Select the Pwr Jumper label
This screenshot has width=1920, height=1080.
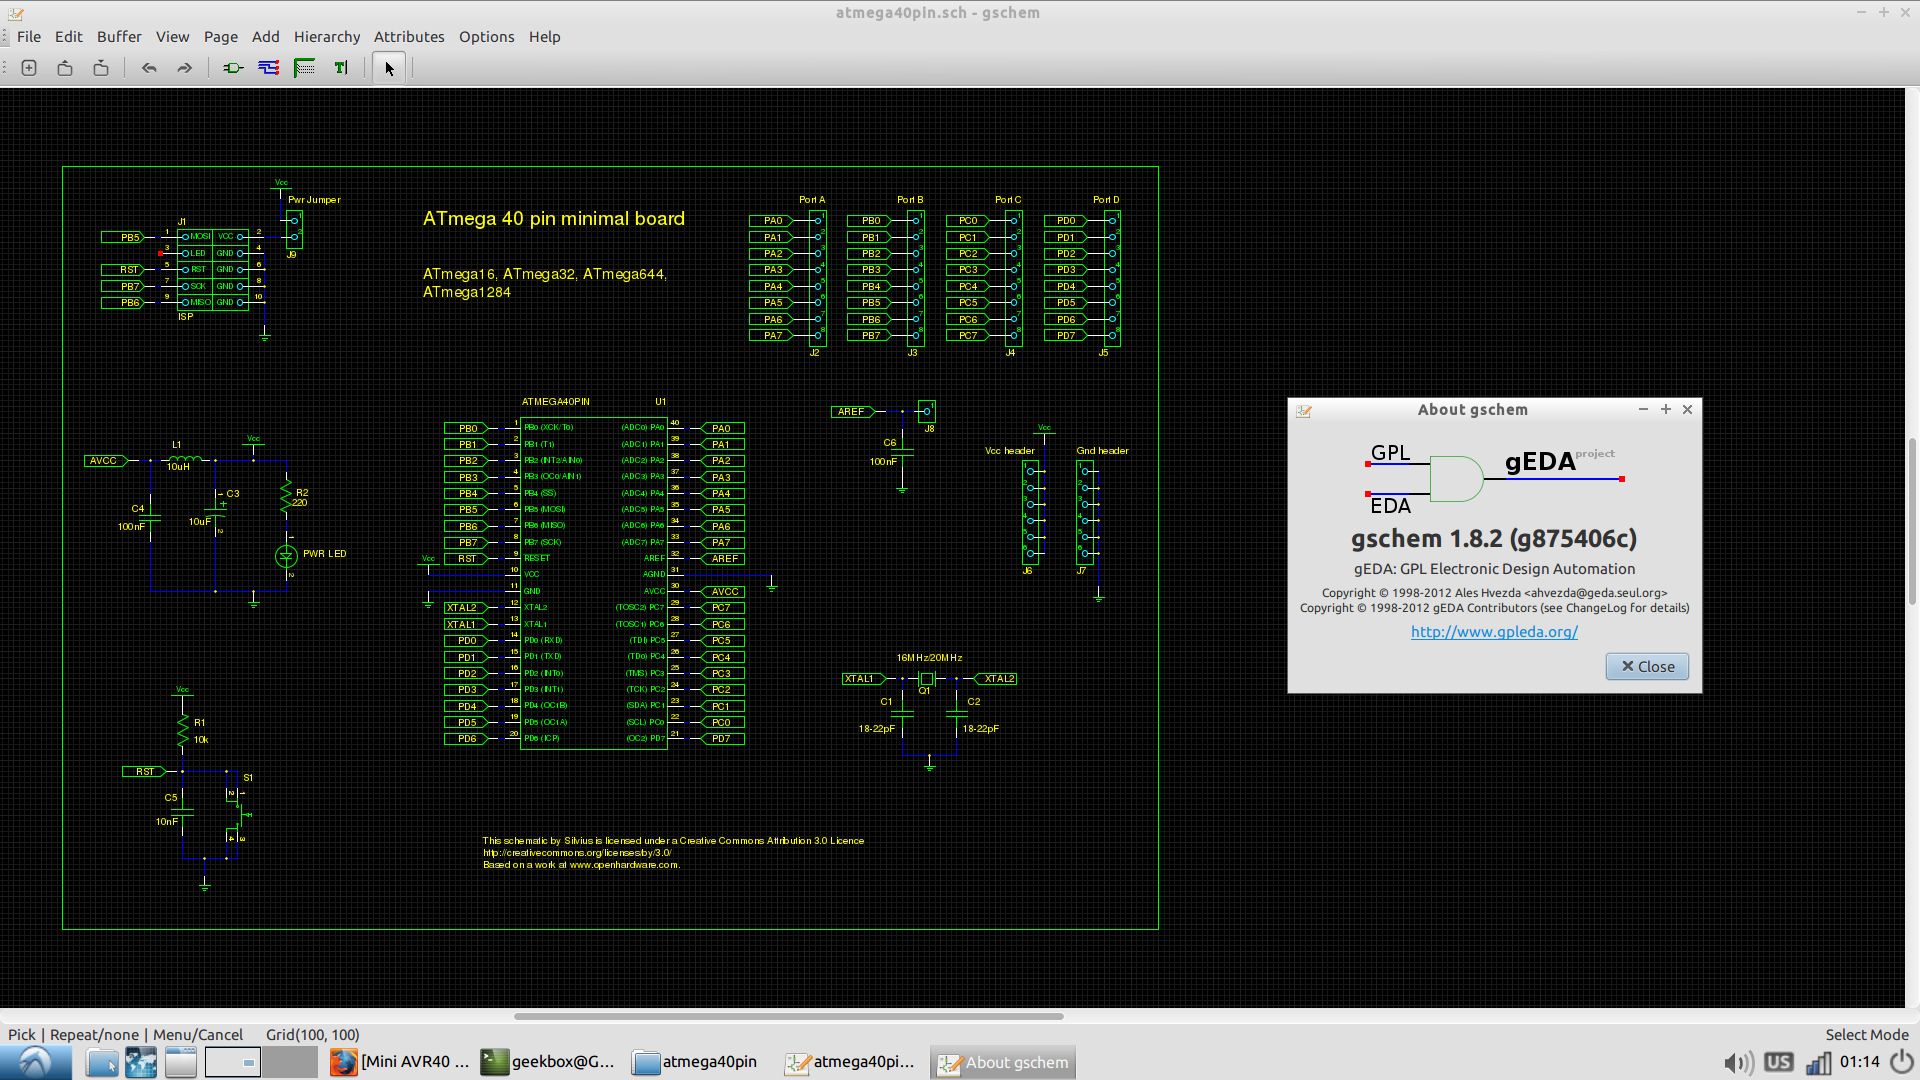[x=314, y=200]
